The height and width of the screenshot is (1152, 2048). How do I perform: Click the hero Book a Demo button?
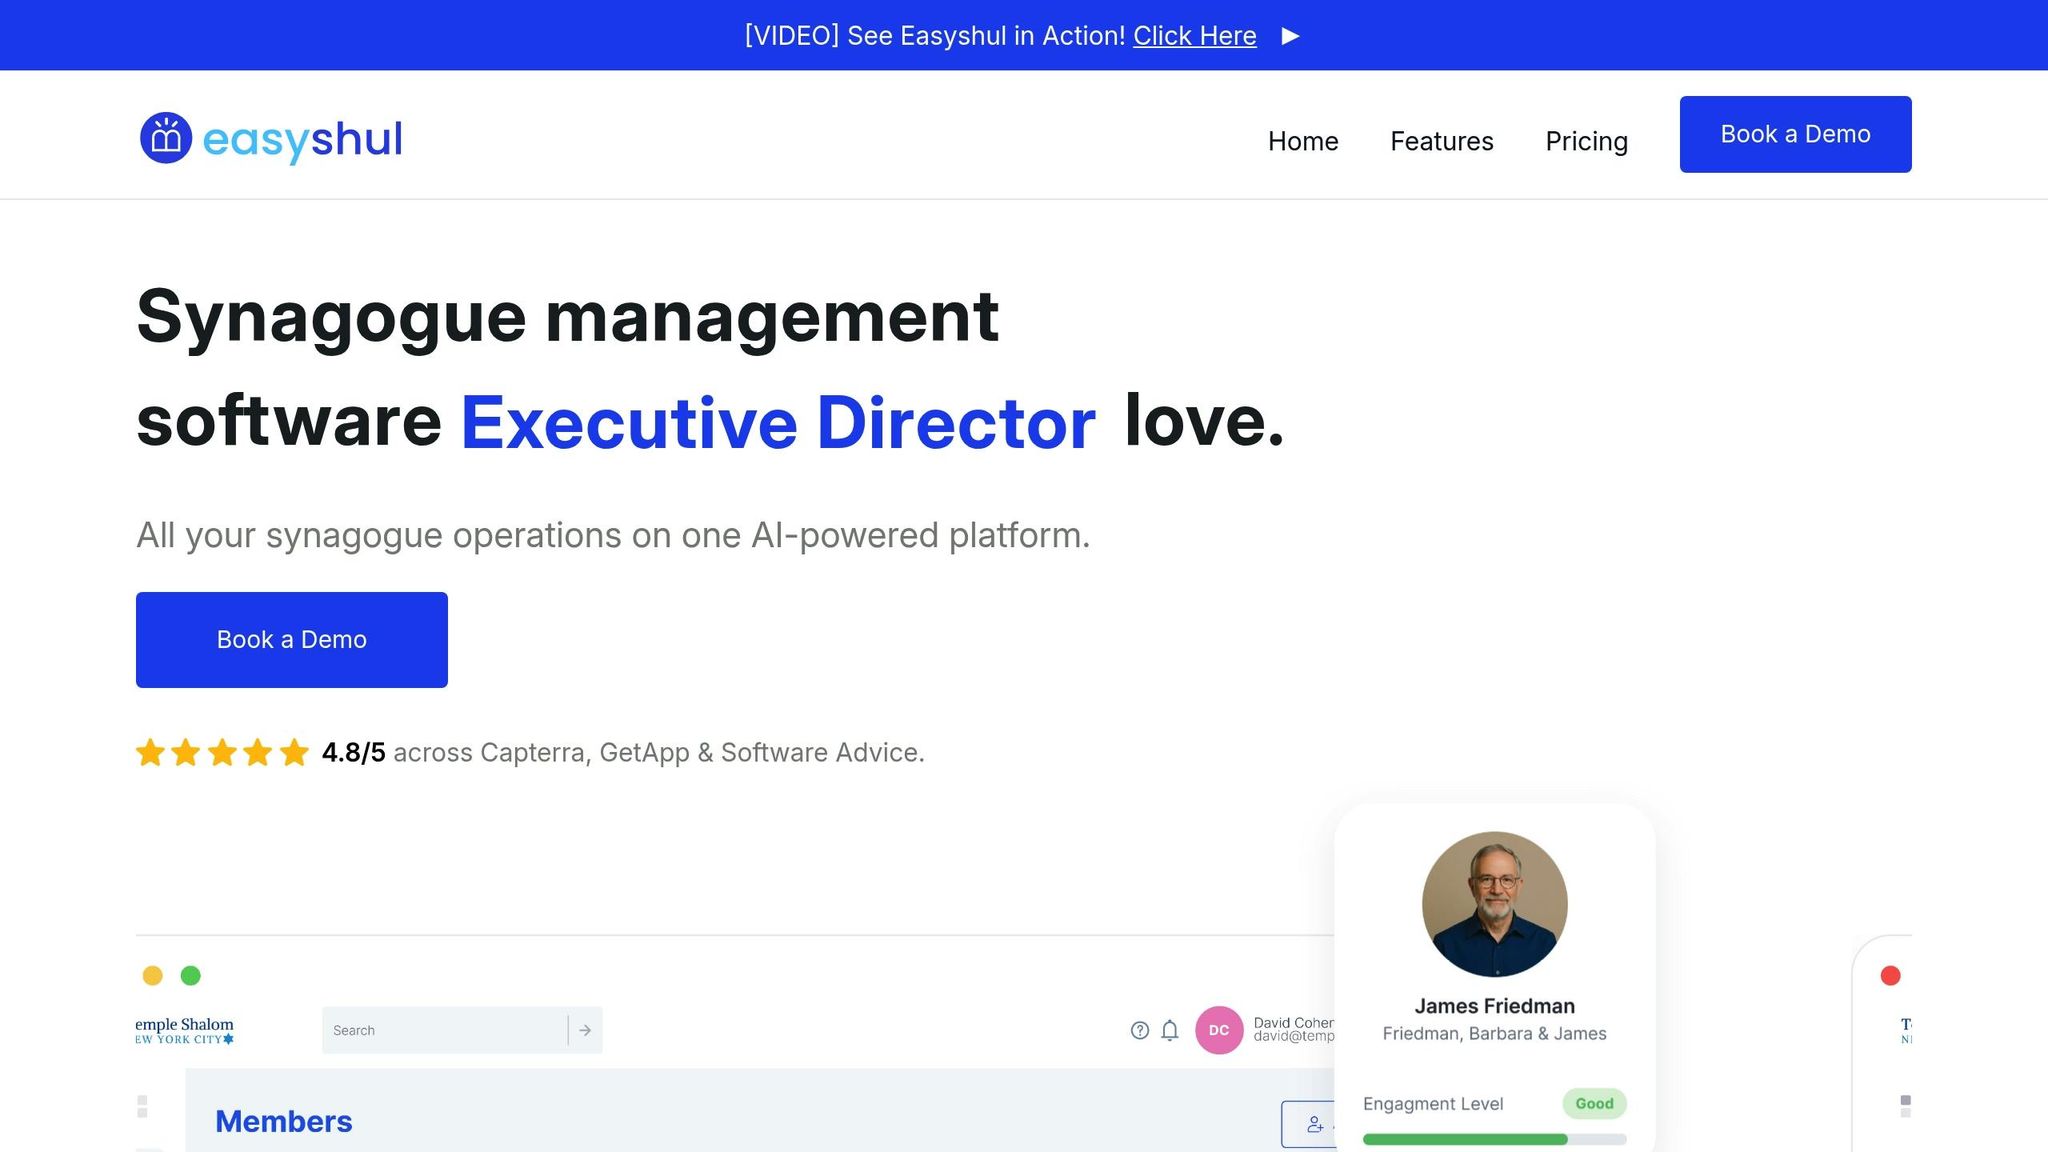click(x=291, y=639)
